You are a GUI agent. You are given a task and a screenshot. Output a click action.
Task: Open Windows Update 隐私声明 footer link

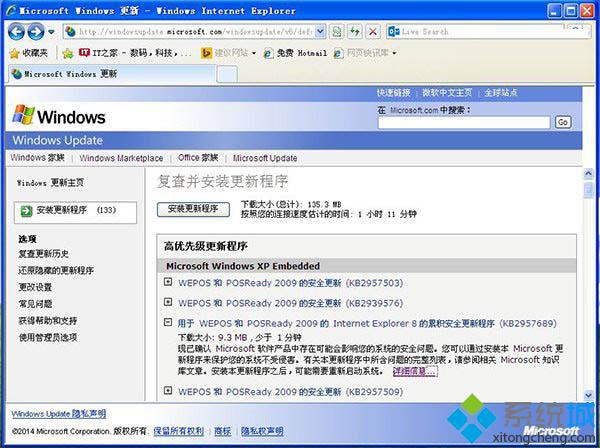tap(59, 414)
